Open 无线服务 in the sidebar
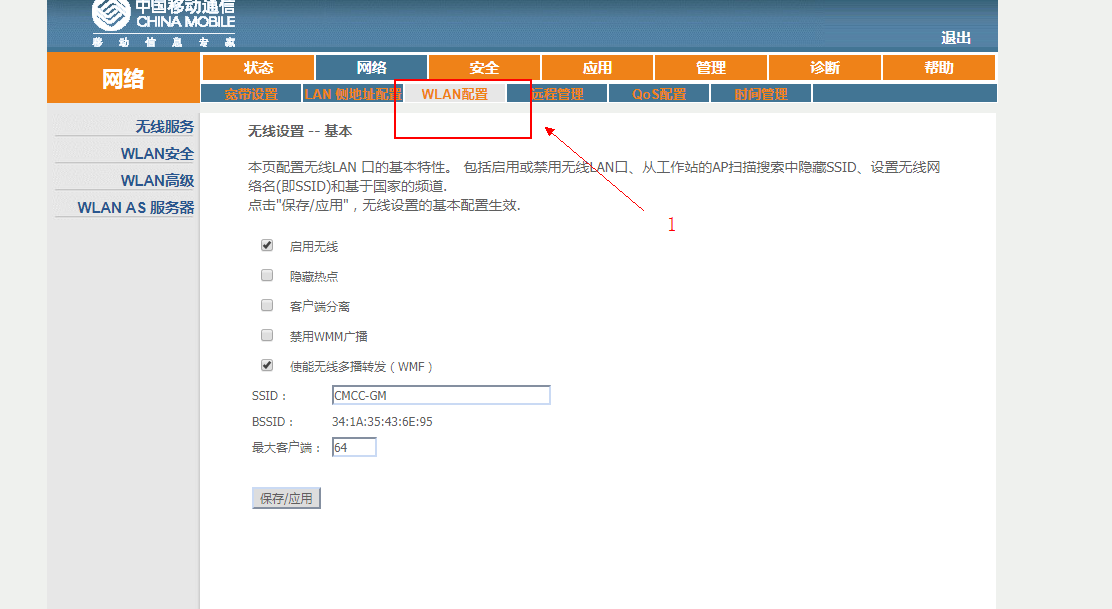 (165, 126)
